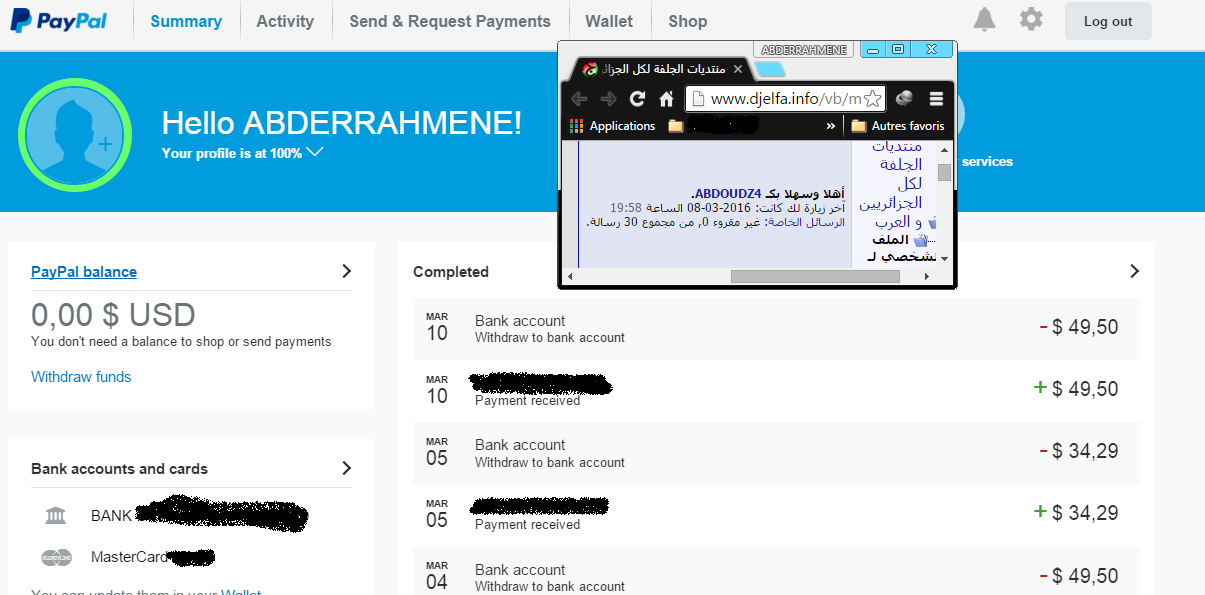Click the MasterCard entry text

(129, 557)
